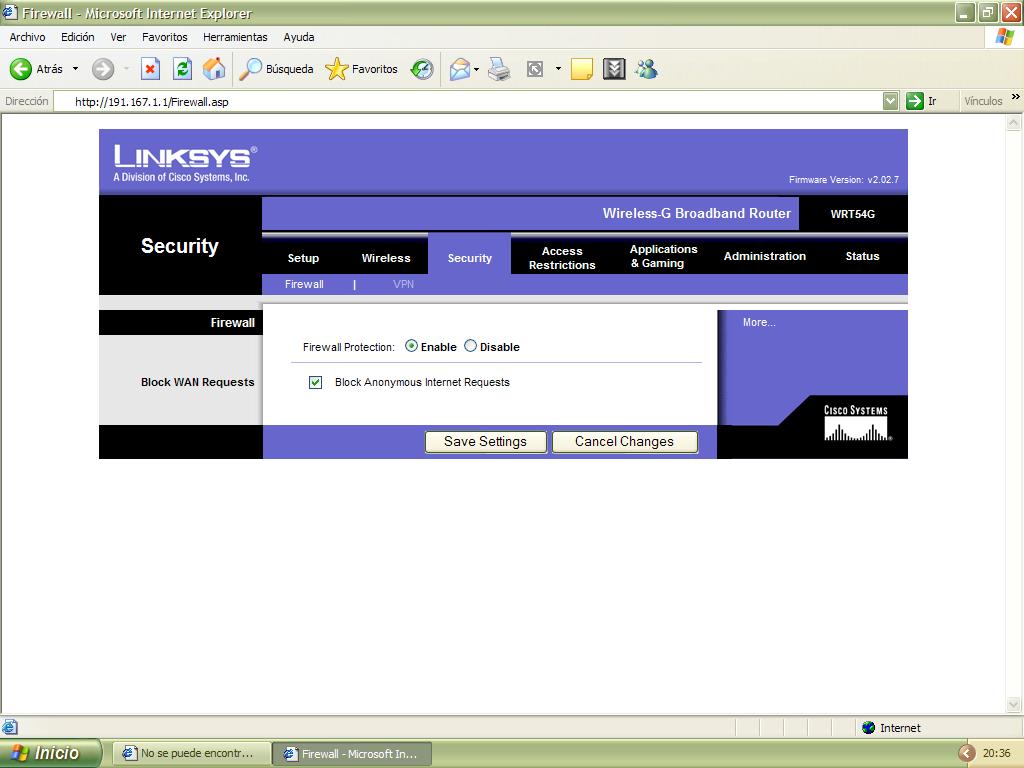Click the Inicio start button
1024x768 pixels.
coord(51,753)
